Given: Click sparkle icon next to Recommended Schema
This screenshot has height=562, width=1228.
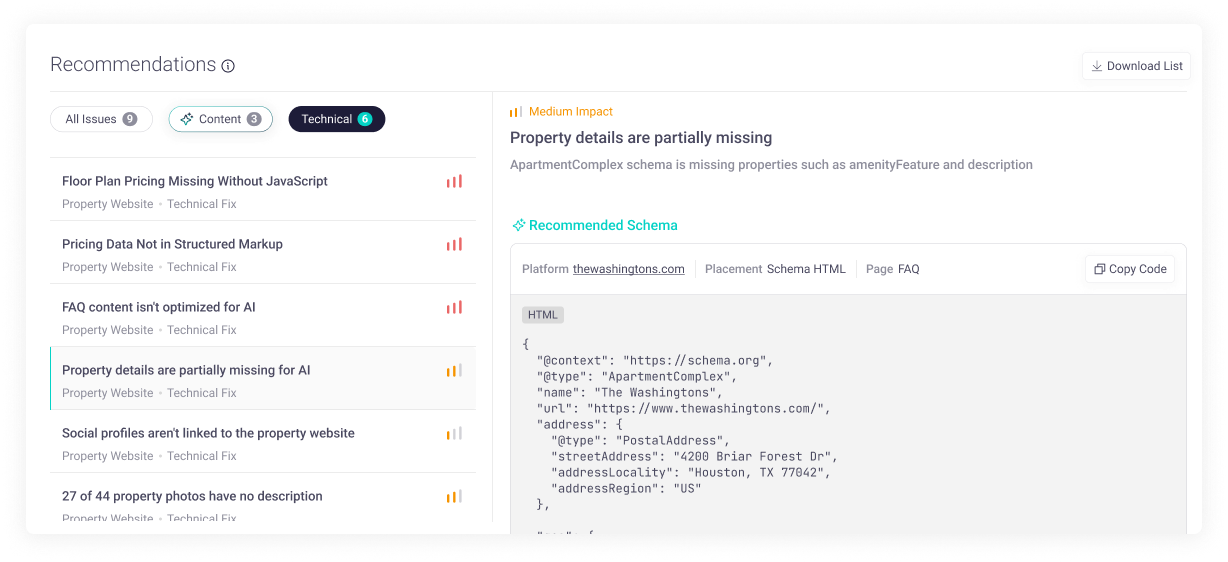Looking at the screenshot, I should (518, 226).
